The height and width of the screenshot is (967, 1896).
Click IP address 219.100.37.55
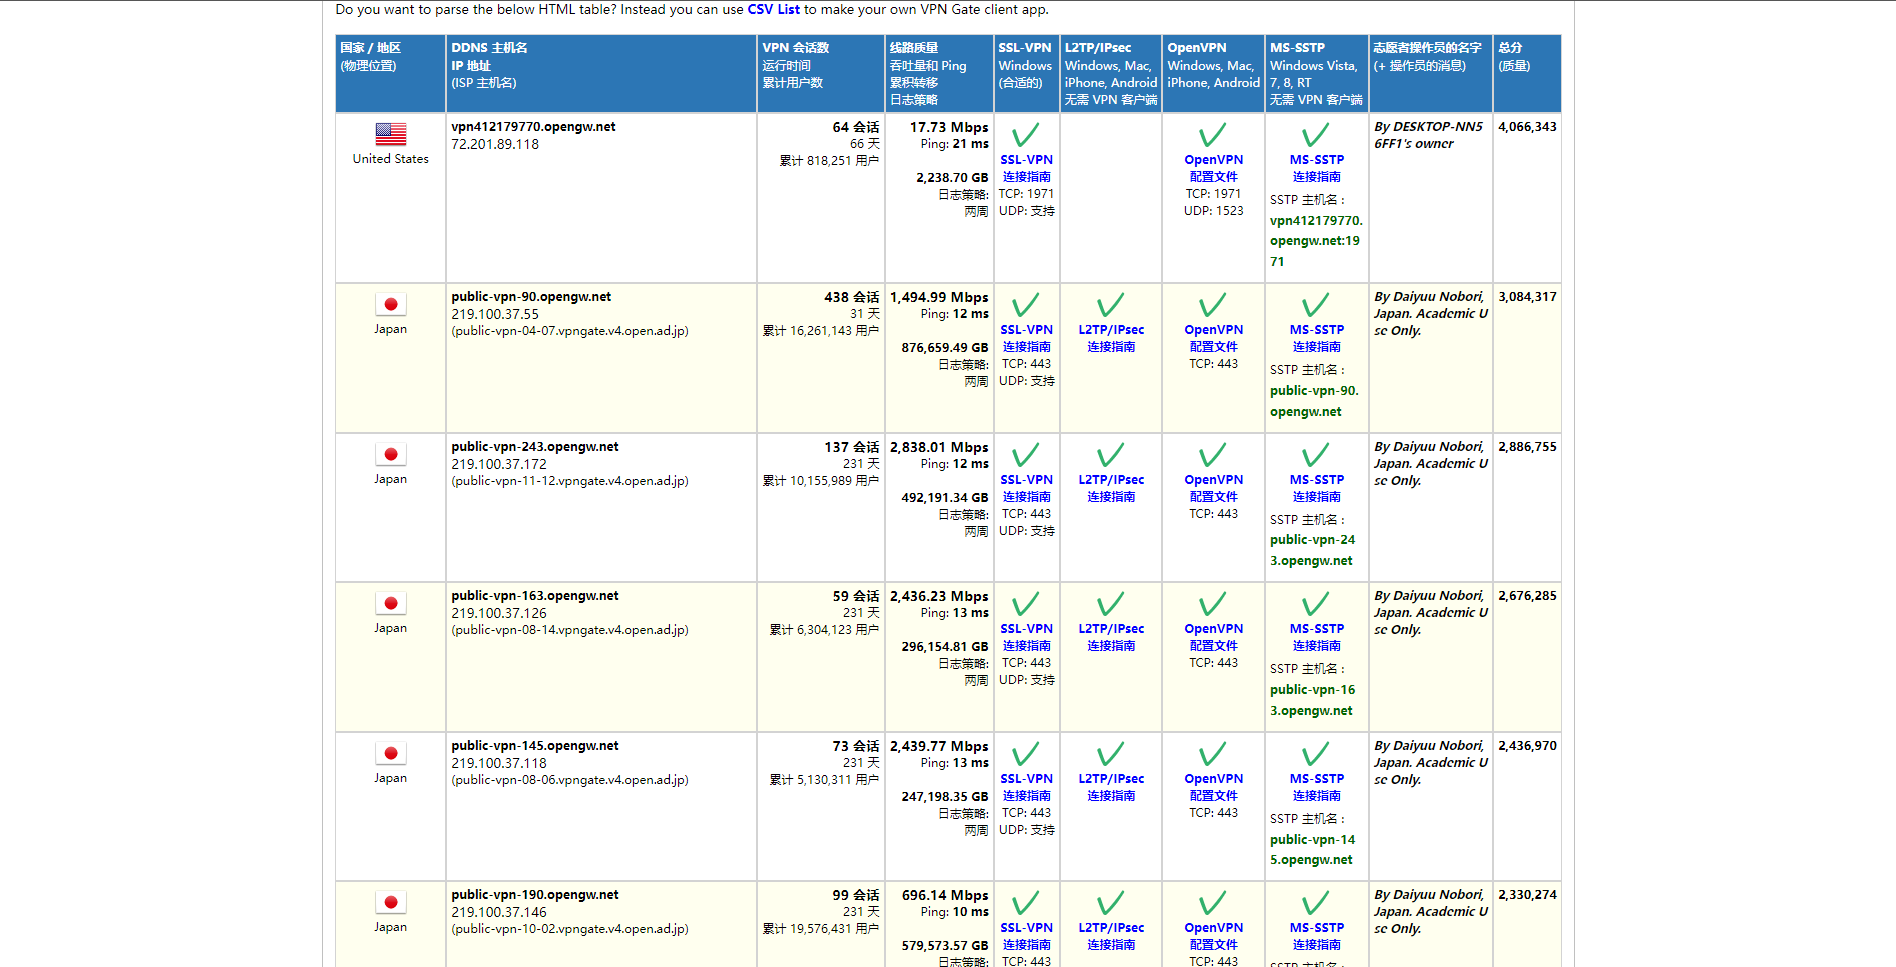495,314
